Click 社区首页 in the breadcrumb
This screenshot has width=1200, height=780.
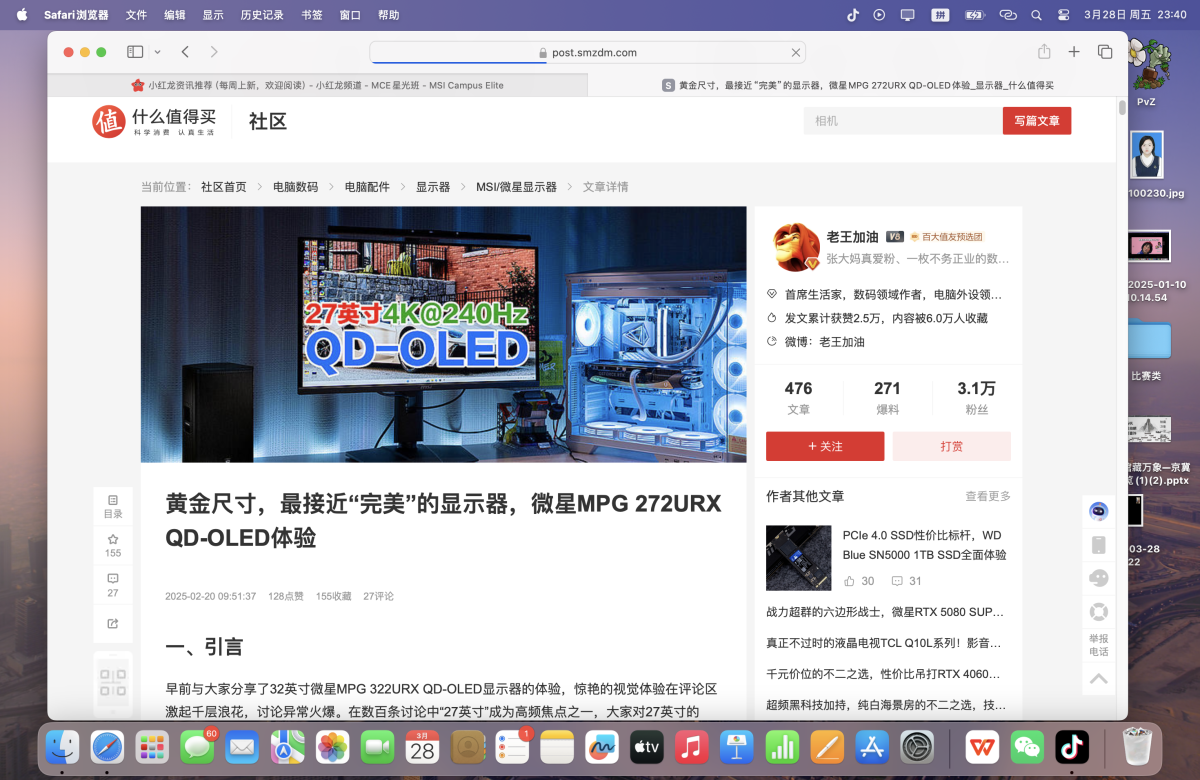pyautogui.click(x=223, y=187)
